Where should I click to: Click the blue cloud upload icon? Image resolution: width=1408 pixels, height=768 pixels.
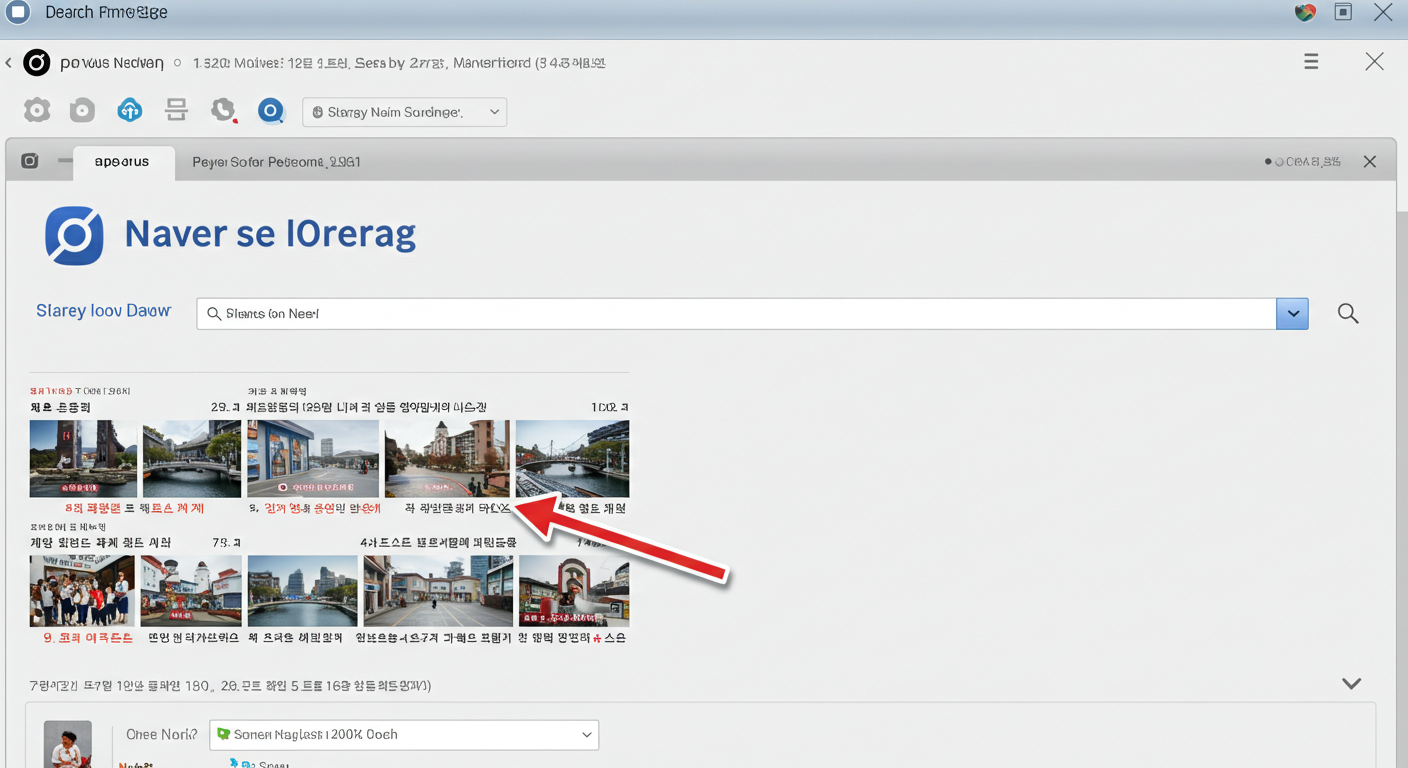129,110
